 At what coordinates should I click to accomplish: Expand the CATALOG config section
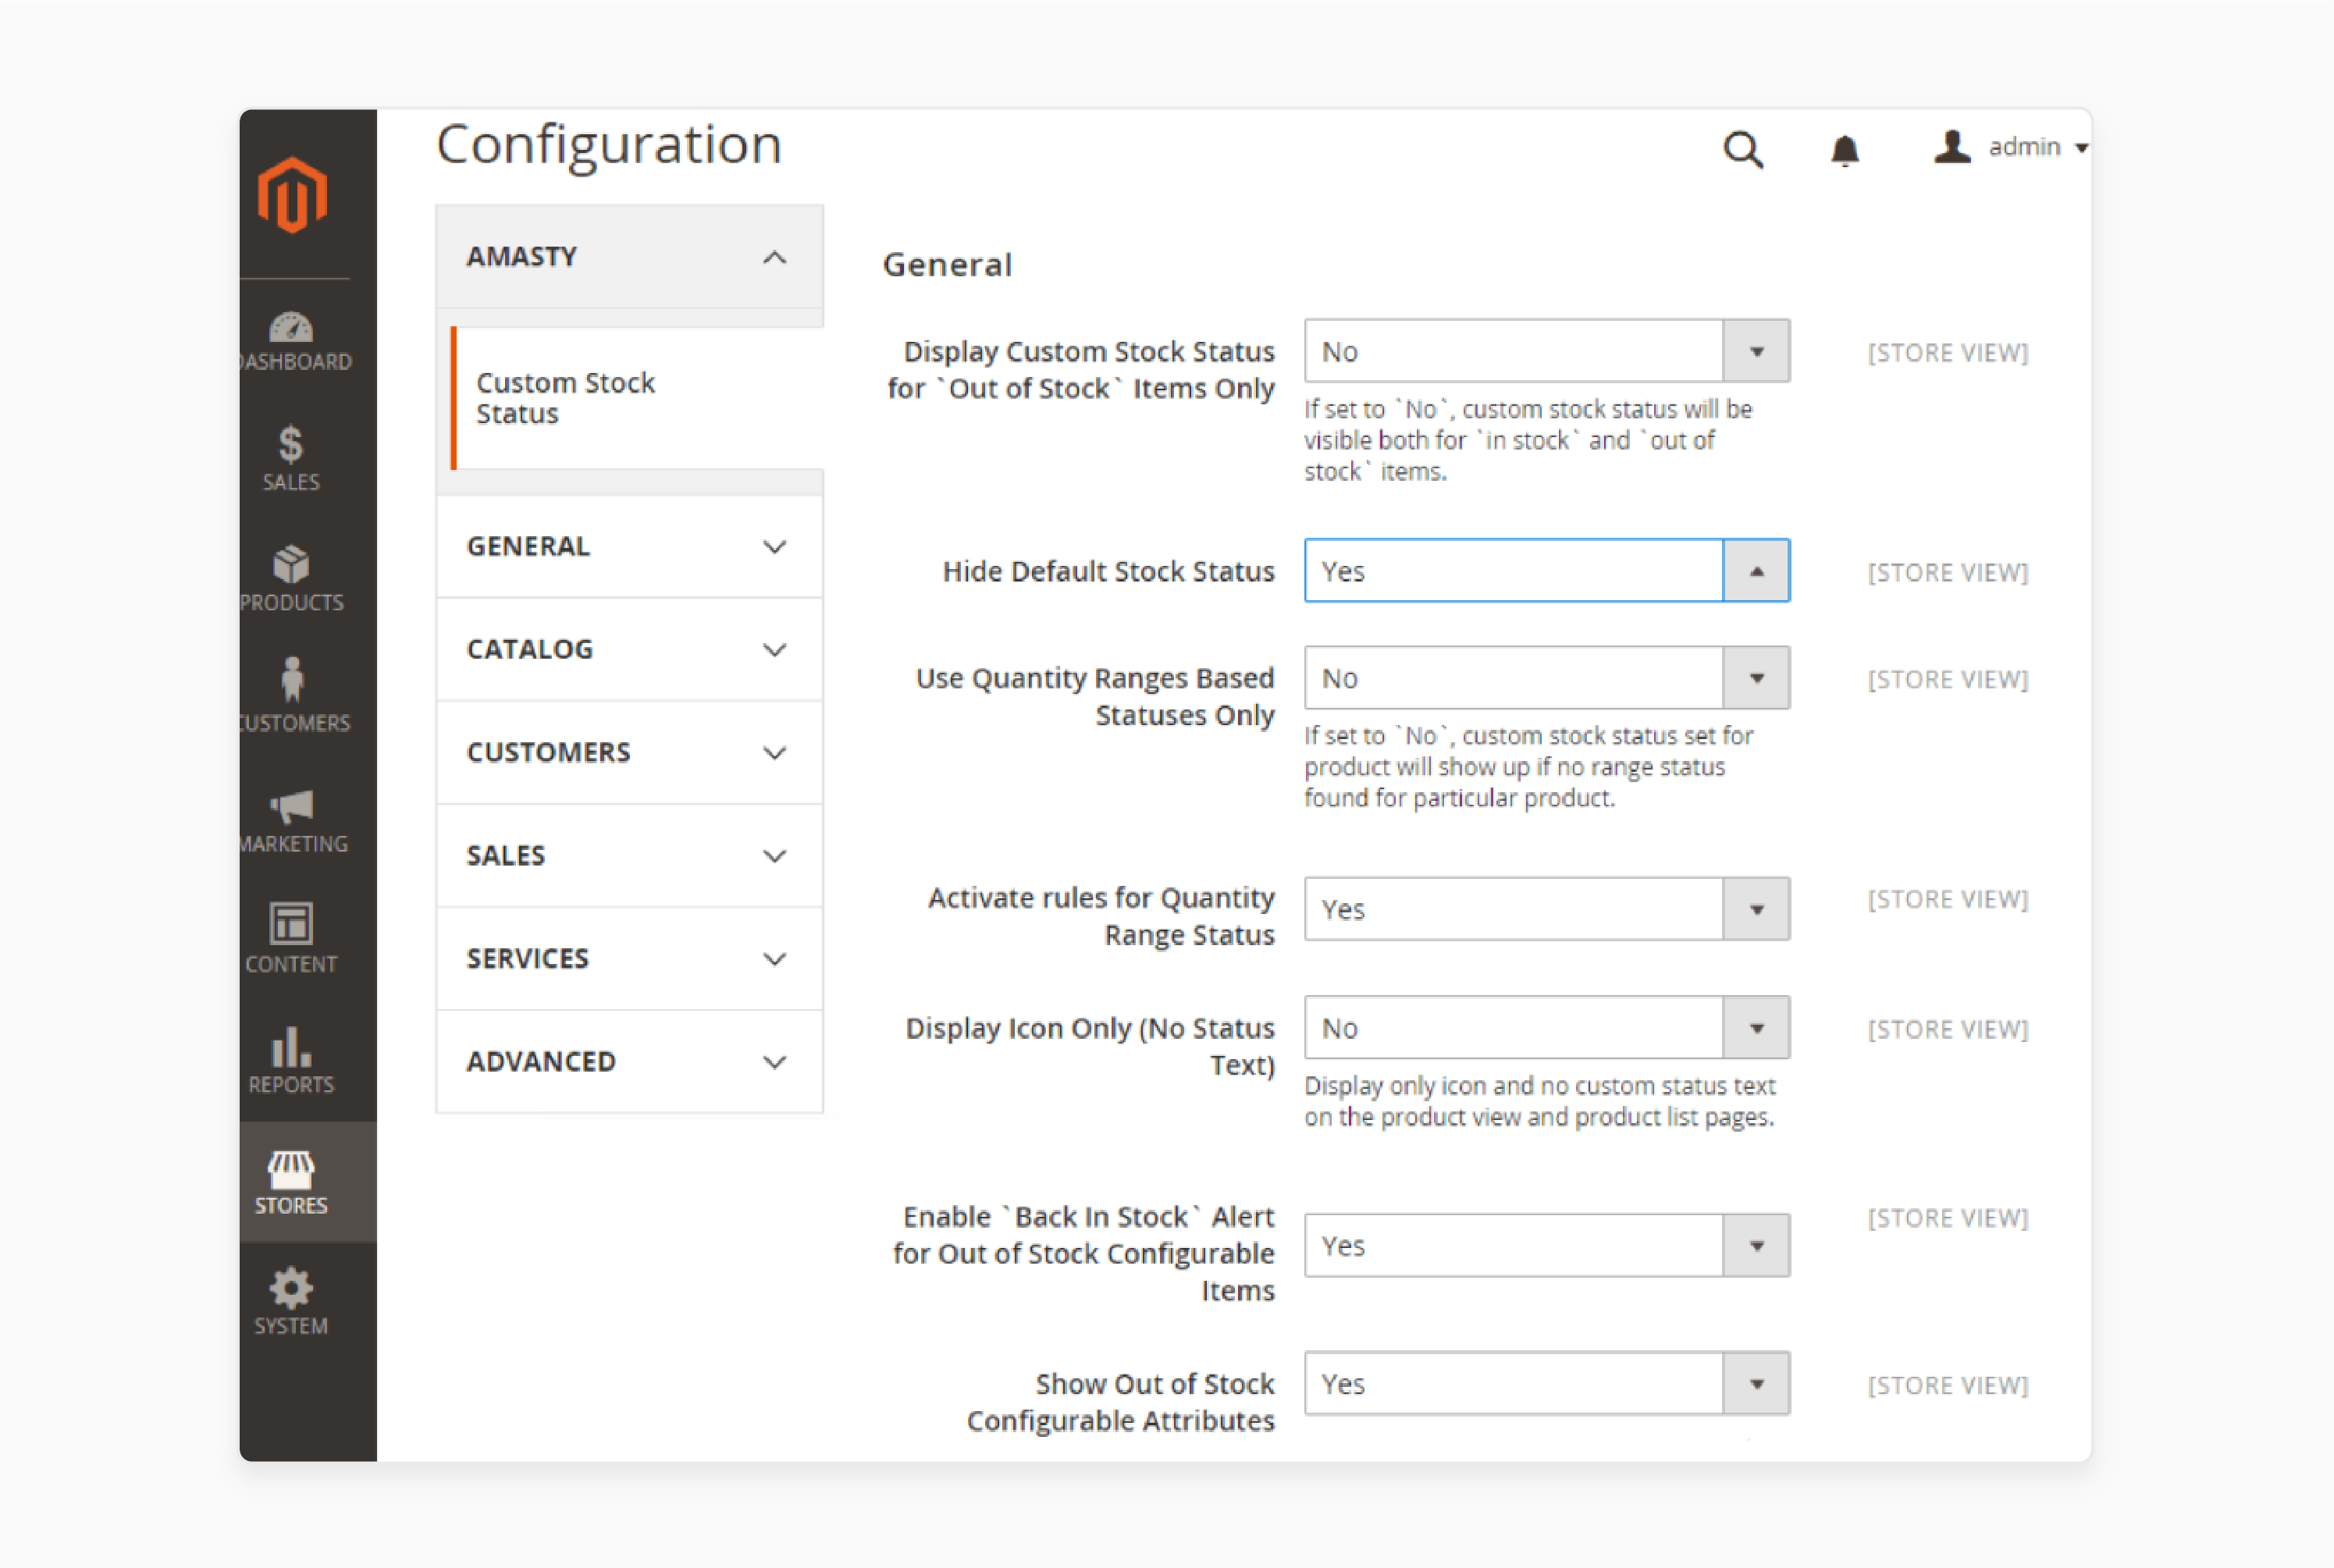click(x=629, y=649)
